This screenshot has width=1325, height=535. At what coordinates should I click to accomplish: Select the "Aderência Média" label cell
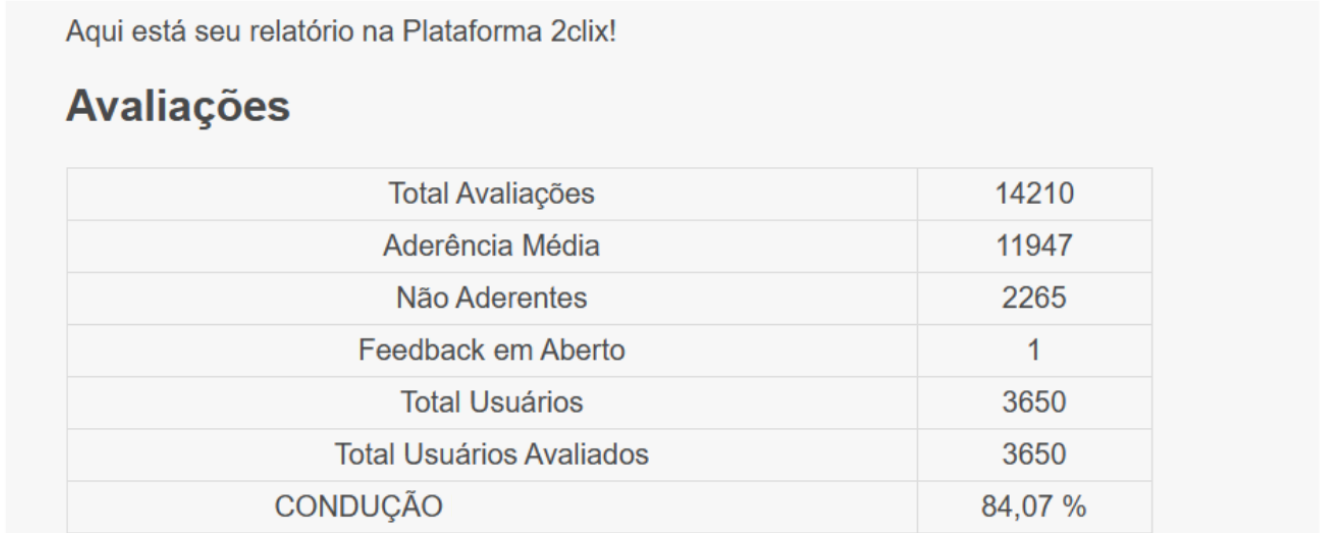pyautogui.click(x=492, y=246)
